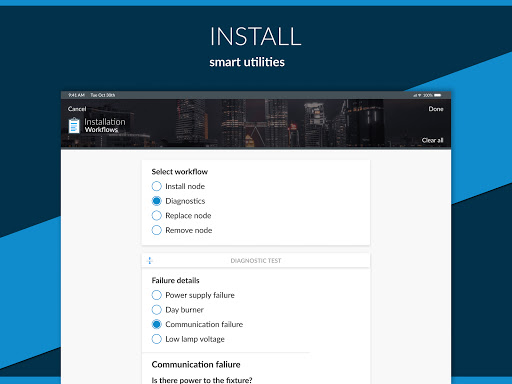Tap Done in the header
Image resolution: width=512 pixels, height=384 pixels.
pyautogui.click(x=436, y=109)
